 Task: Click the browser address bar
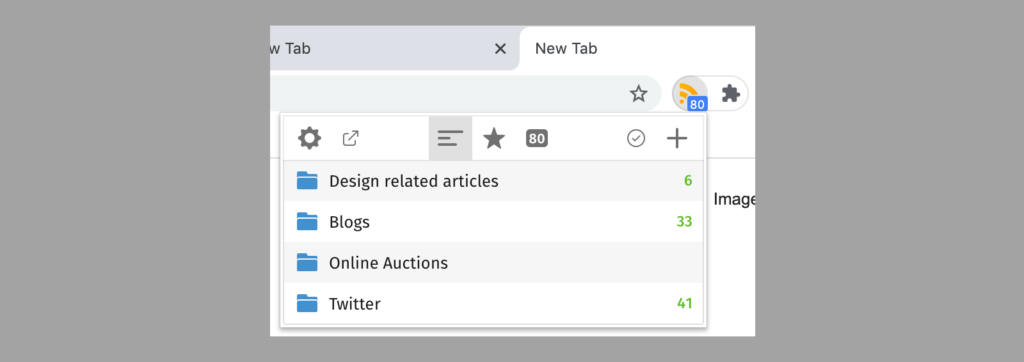446,94
